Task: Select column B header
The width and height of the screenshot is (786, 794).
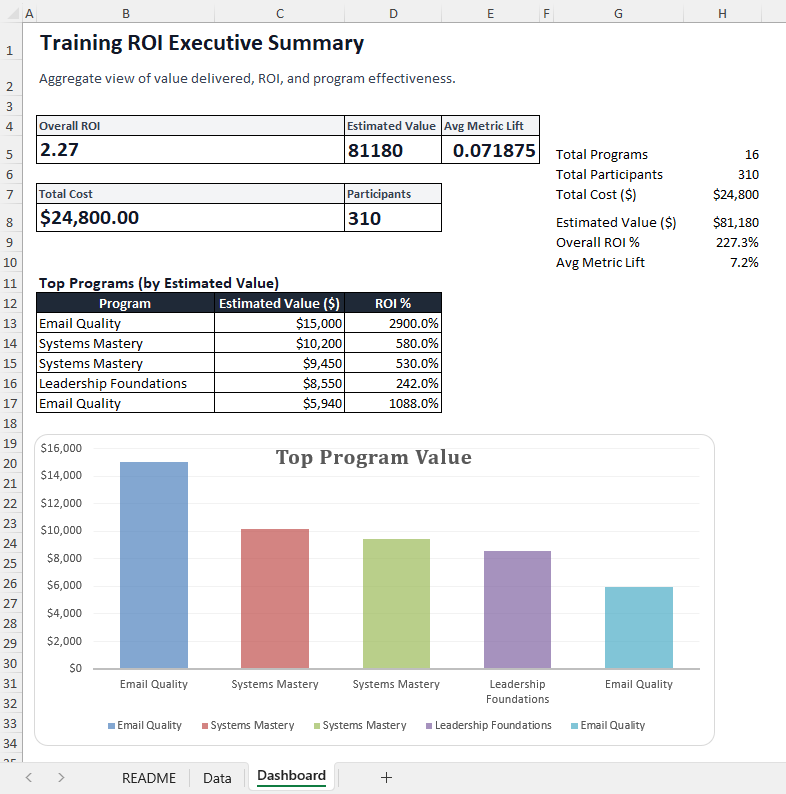Action: pyautogui.click(x=126, y=14)
